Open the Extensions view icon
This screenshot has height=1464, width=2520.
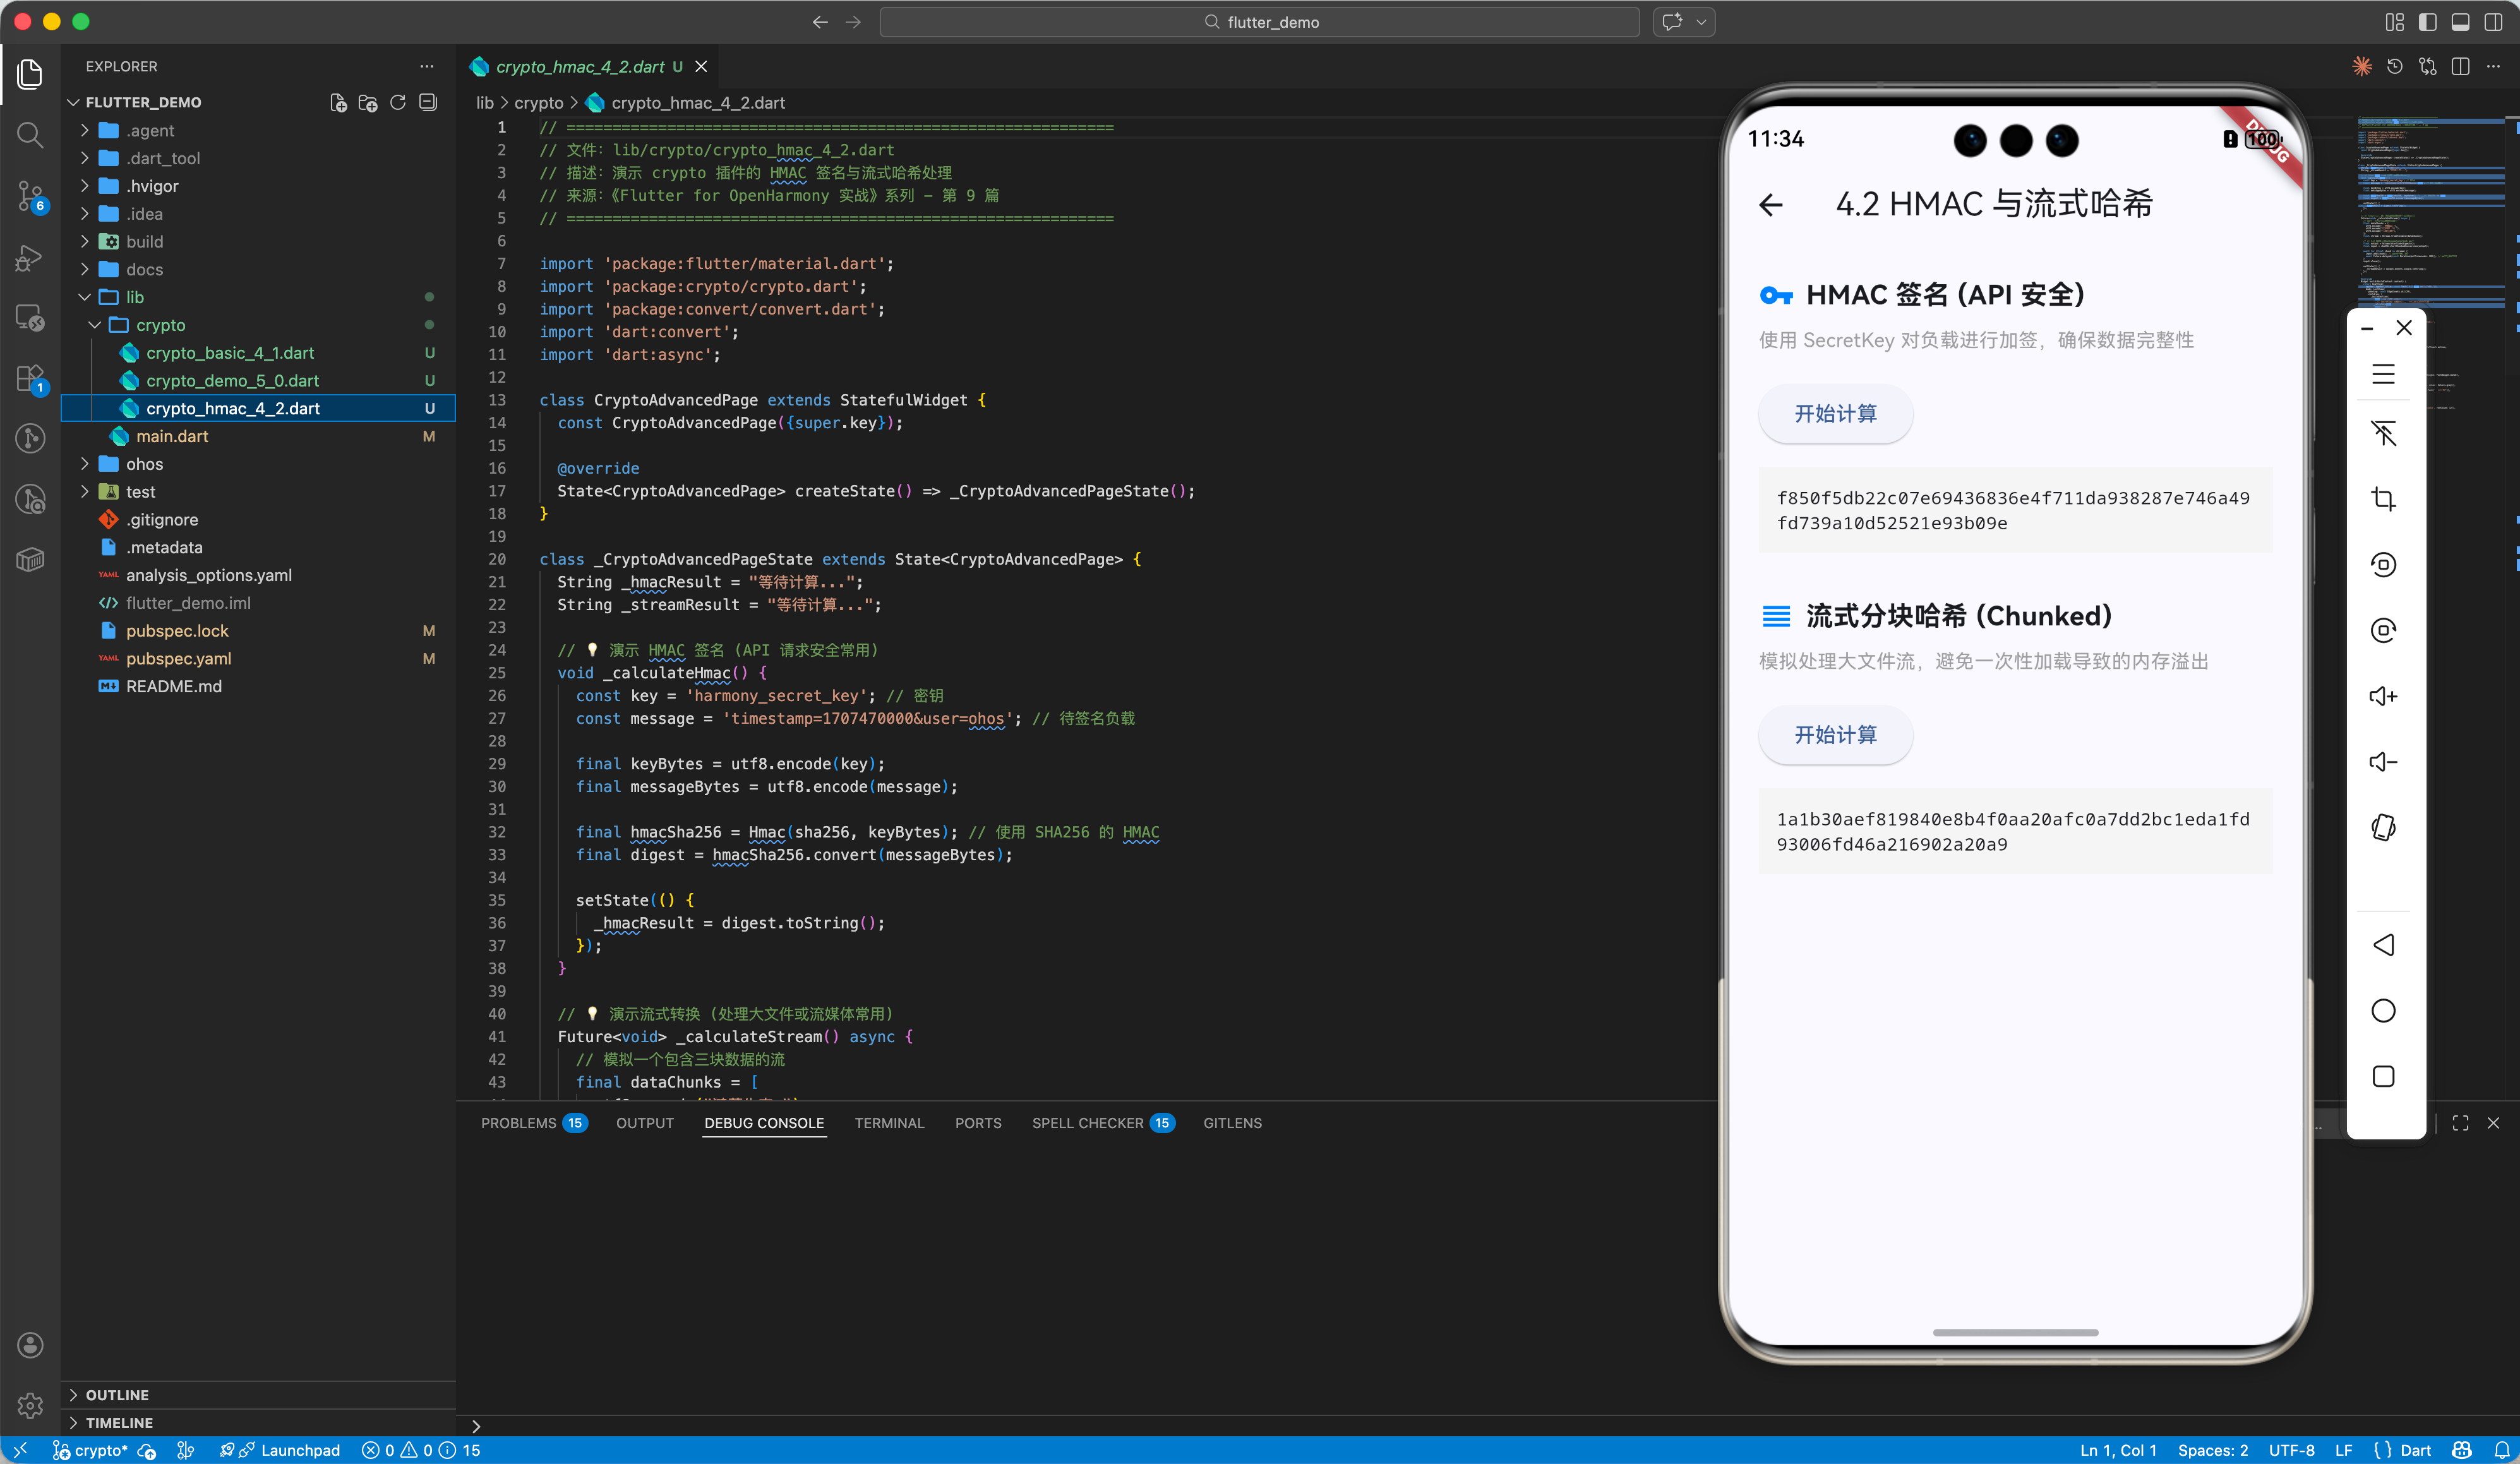tap(30, 379)
